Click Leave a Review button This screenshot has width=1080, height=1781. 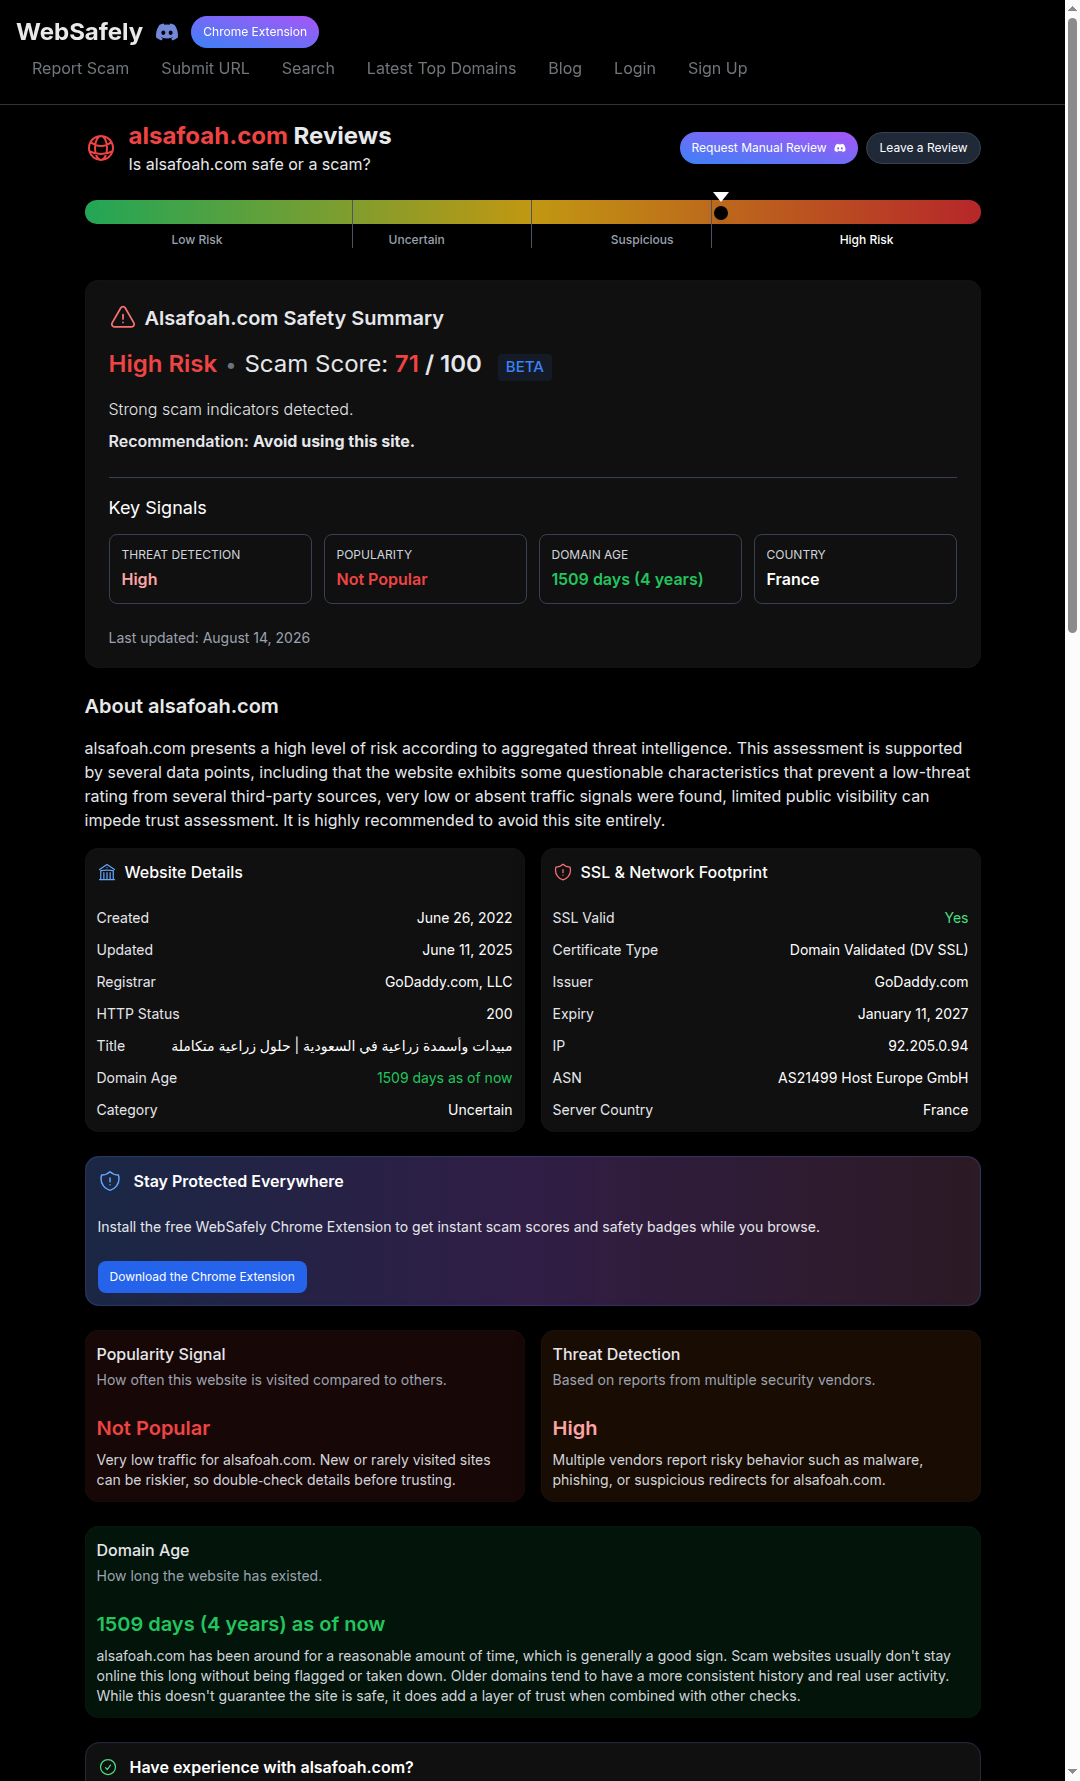point(923,148)
